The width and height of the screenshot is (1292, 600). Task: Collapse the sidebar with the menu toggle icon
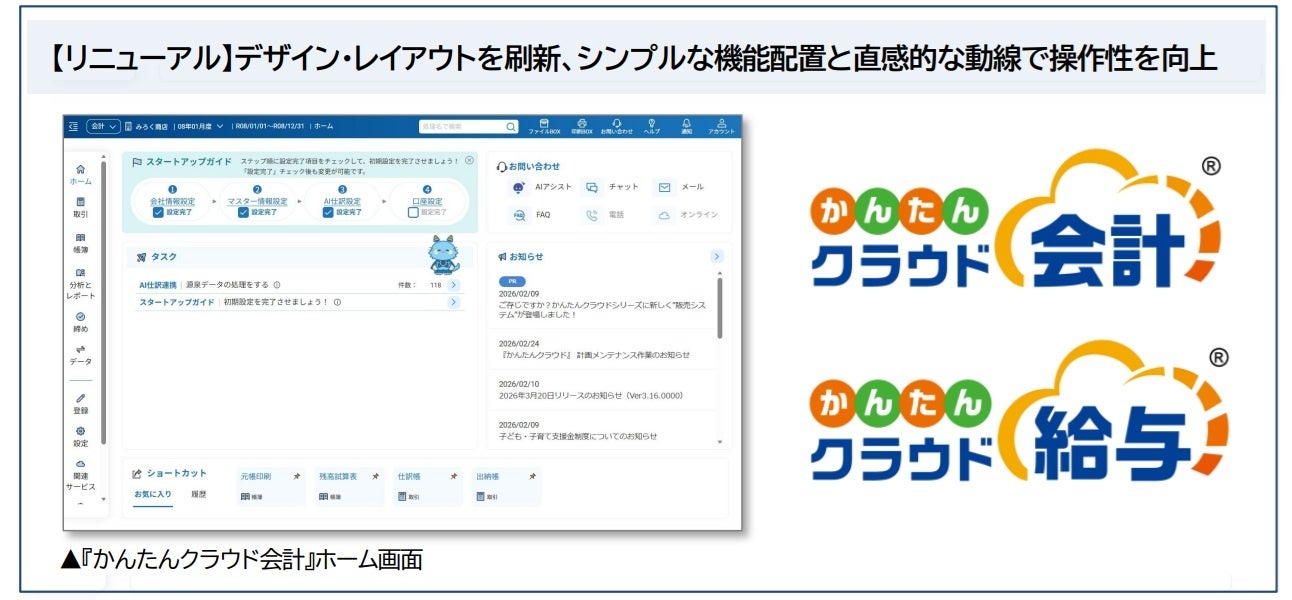pyautogui.click(x=73, y=127)
